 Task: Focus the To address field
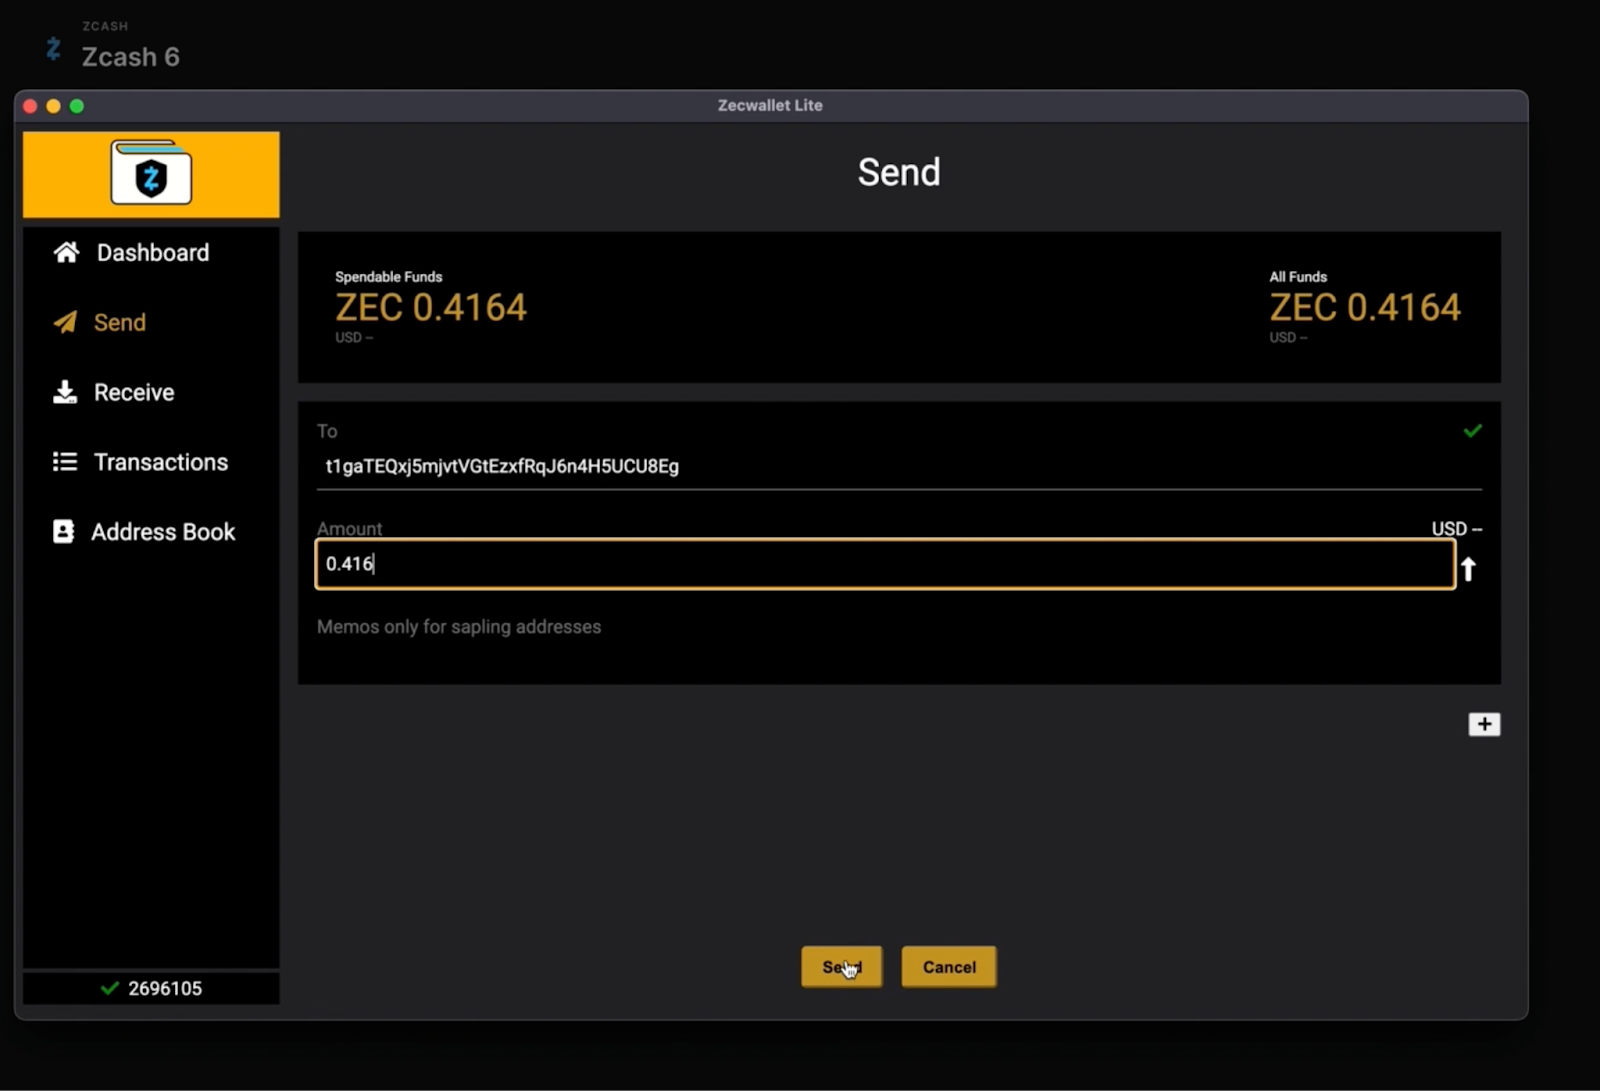tap(898, 466)
